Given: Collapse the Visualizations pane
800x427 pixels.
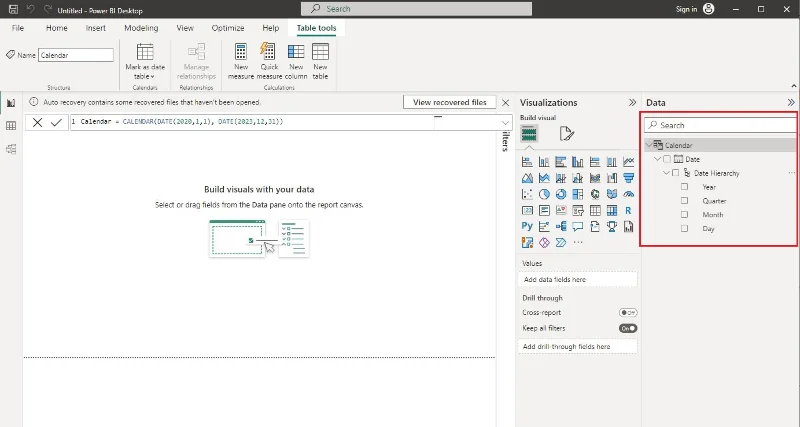Looking at the screenshot, I should tap(632, 103).
